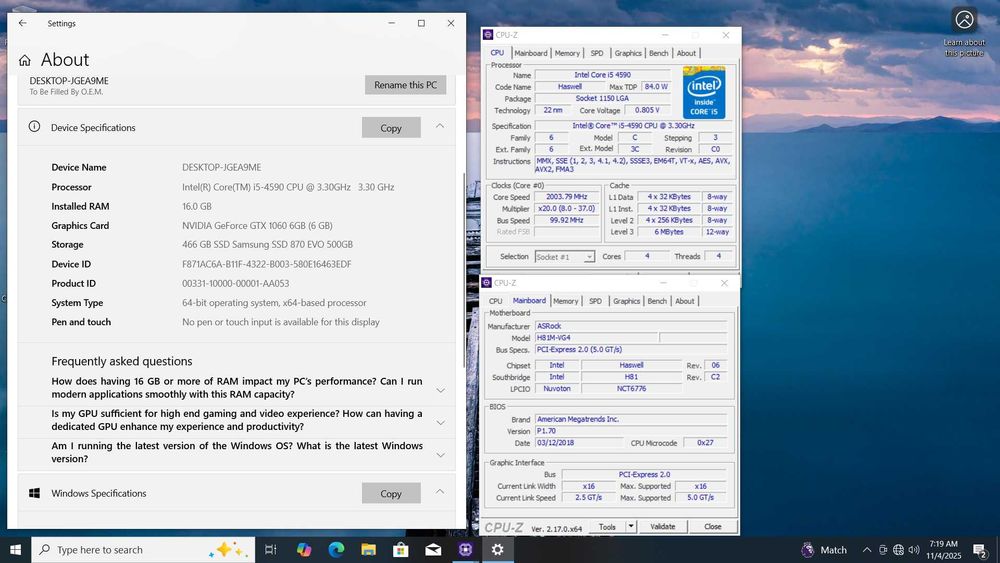1000x563 pixels.
Task: Collapse the Windows Specifications section
Action: tap(440, 492)
